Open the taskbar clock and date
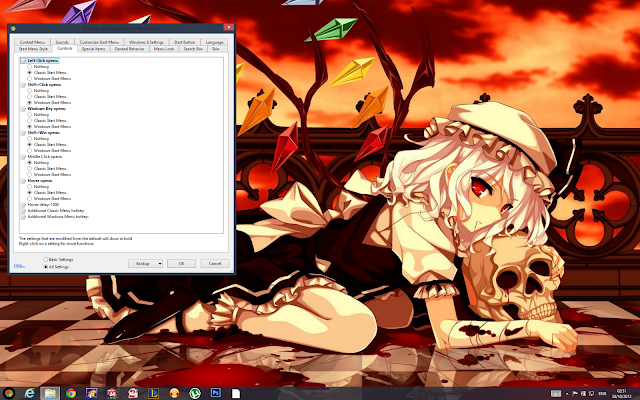Image resolution: width=640 pixels, height=400 pixels. point(622,393)
